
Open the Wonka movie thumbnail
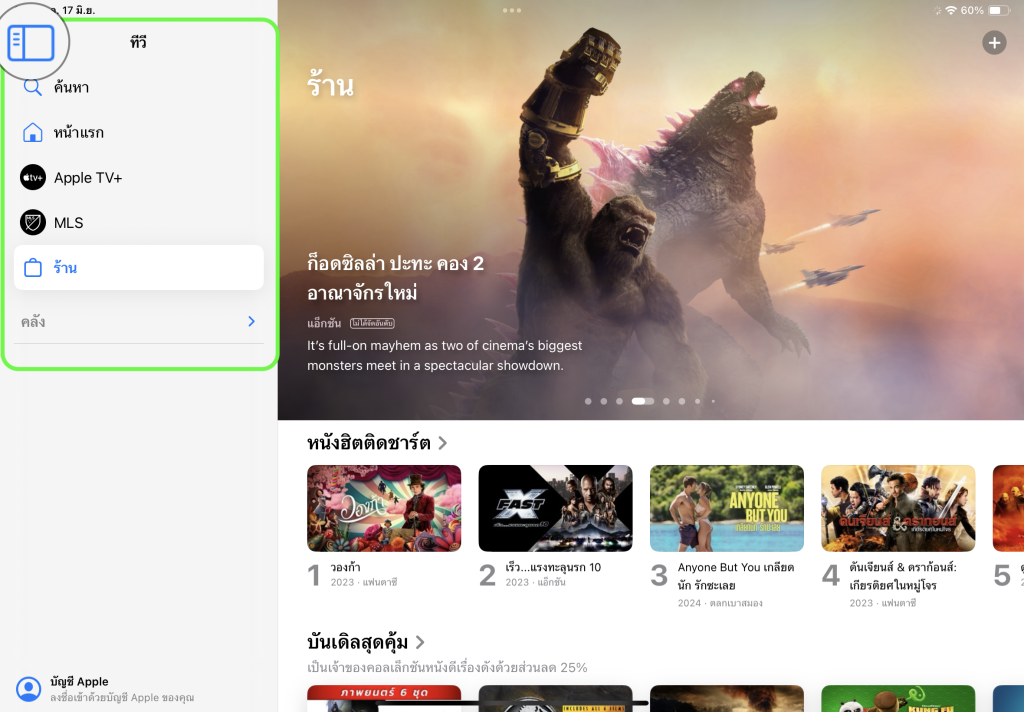click(x=384, y=508)
